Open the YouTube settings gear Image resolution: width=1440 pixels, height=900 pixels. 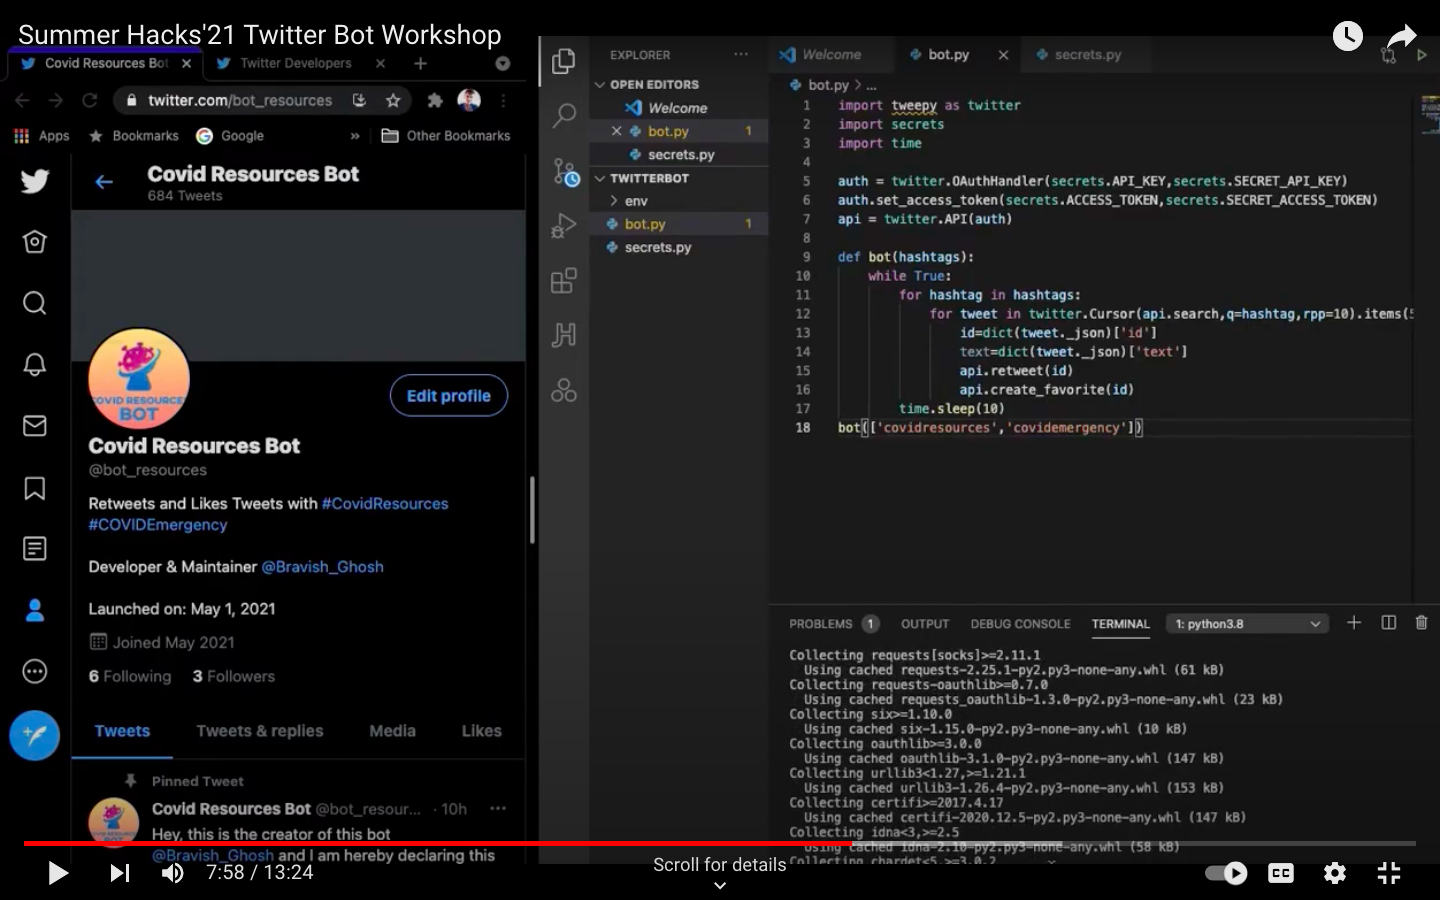pos(1334,873)
